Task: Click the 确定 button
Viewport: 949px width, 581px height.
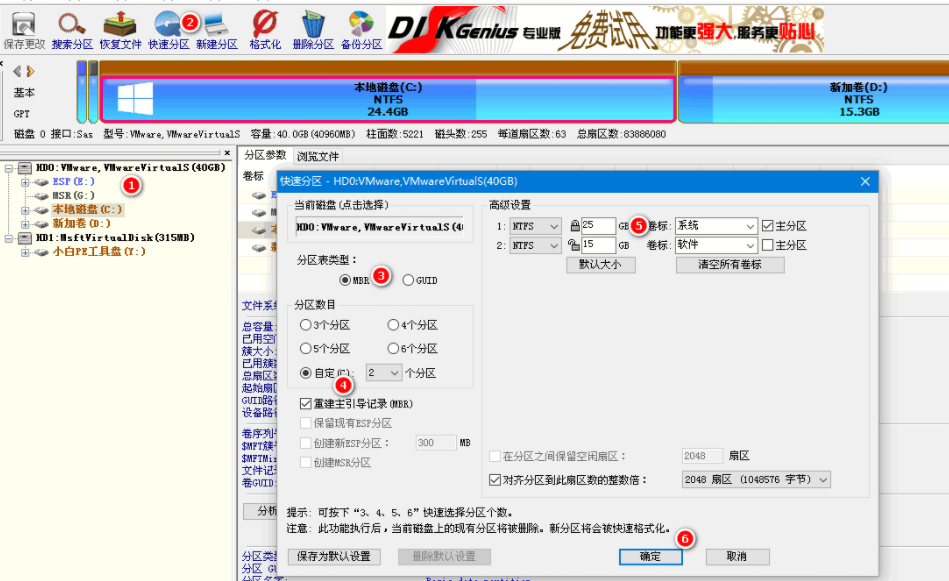Action: tap(651, 556)
